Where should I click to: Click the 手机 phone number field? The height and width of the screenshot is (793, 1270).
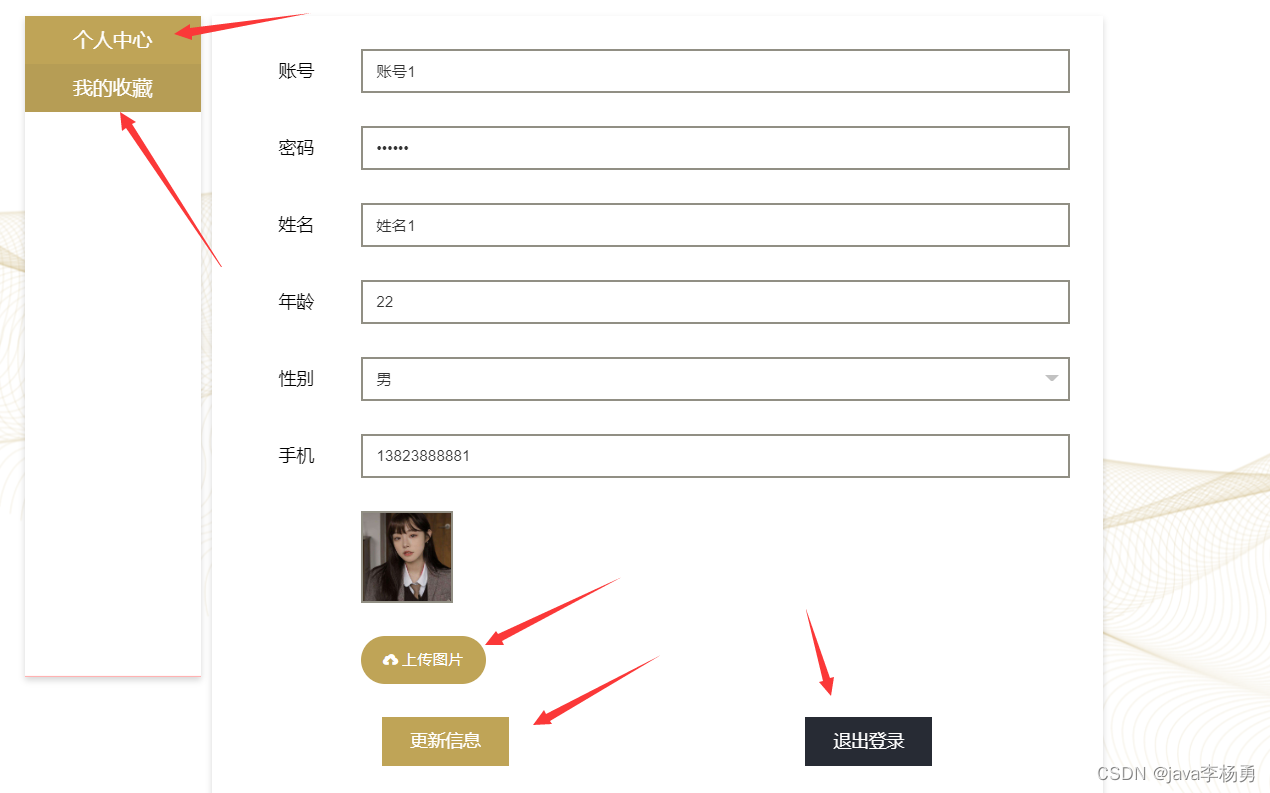[x=715, y=456]
